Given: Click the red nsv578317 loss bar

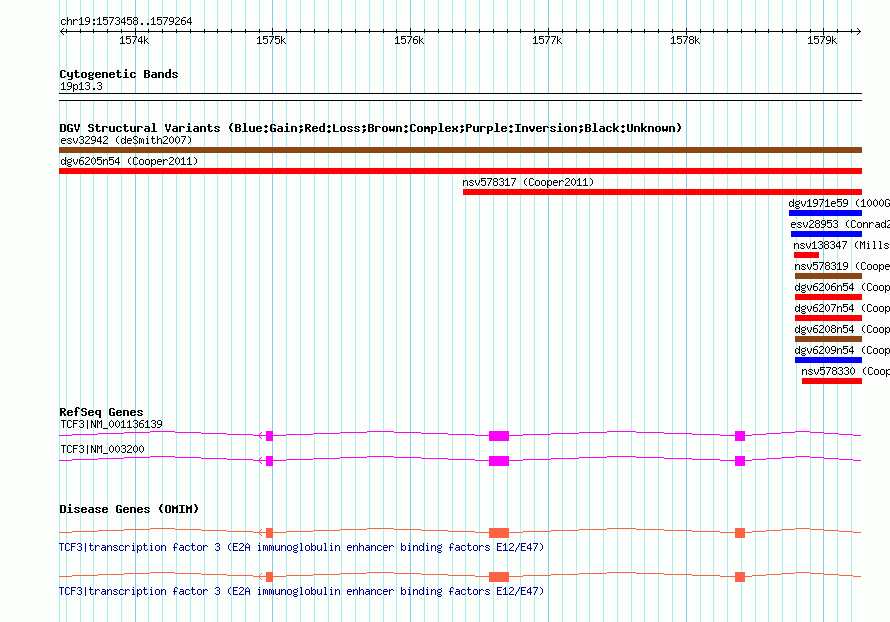Looking at the screenshot, I should (662, 192).
